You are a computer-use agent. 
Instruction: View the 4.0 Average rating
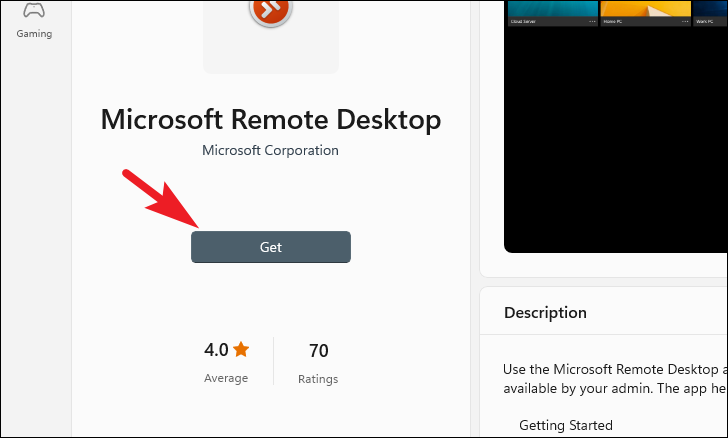tap(226, 361)
